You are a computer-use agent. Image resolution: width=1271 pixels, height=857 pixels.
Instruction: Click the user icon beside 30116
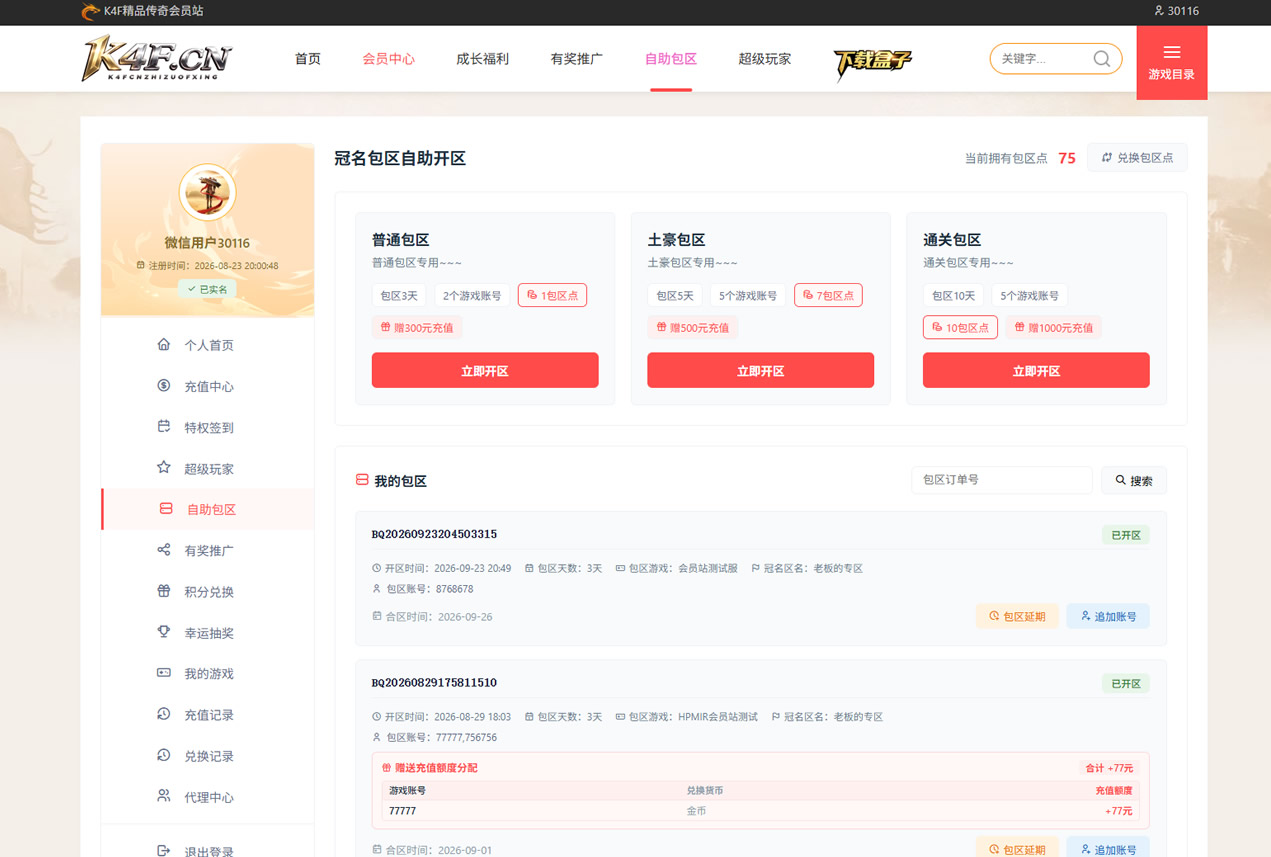point(1159,11)
